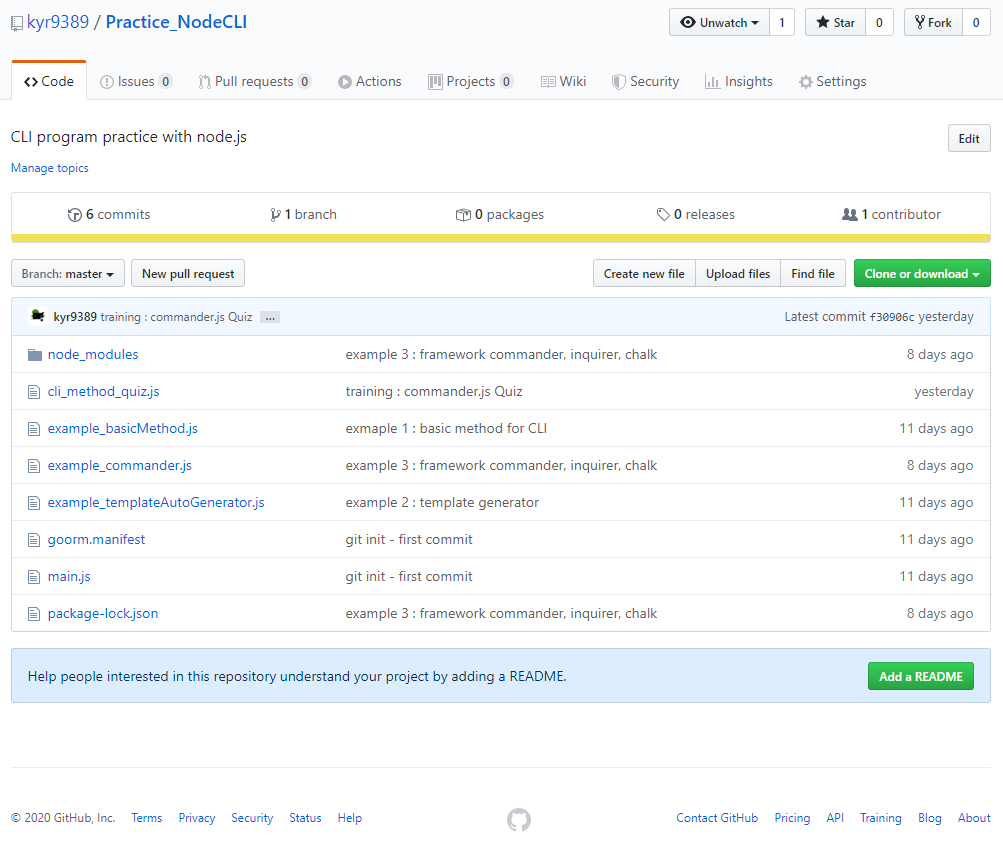1003x863 pixels.
Task: Open the Projects tab
Action: coord(471,81)
